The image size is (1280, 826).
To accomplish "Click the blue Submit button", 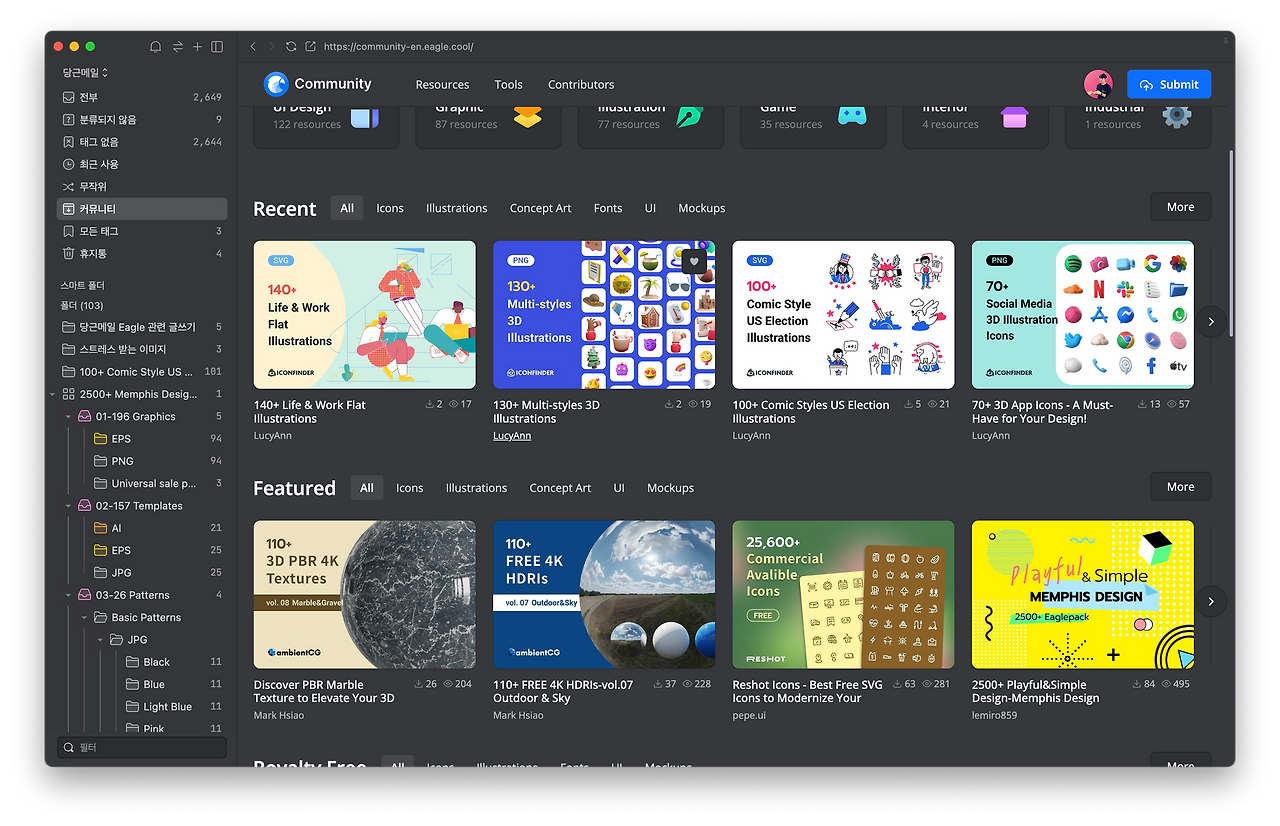I will (1169, 84).
